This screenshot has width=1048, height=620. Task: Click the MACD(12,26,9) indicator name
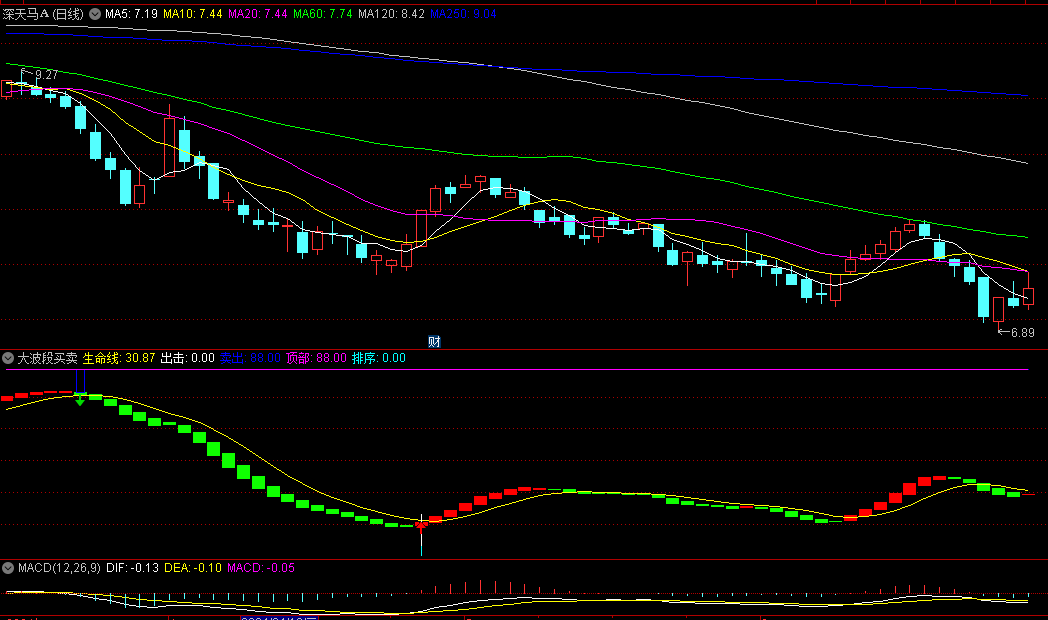click(59, 568)
